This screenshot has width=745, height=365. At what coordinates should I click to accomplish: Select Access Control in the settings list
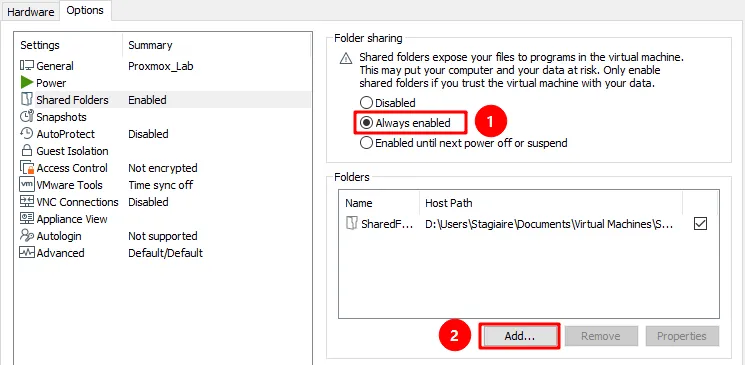point(72,168)
